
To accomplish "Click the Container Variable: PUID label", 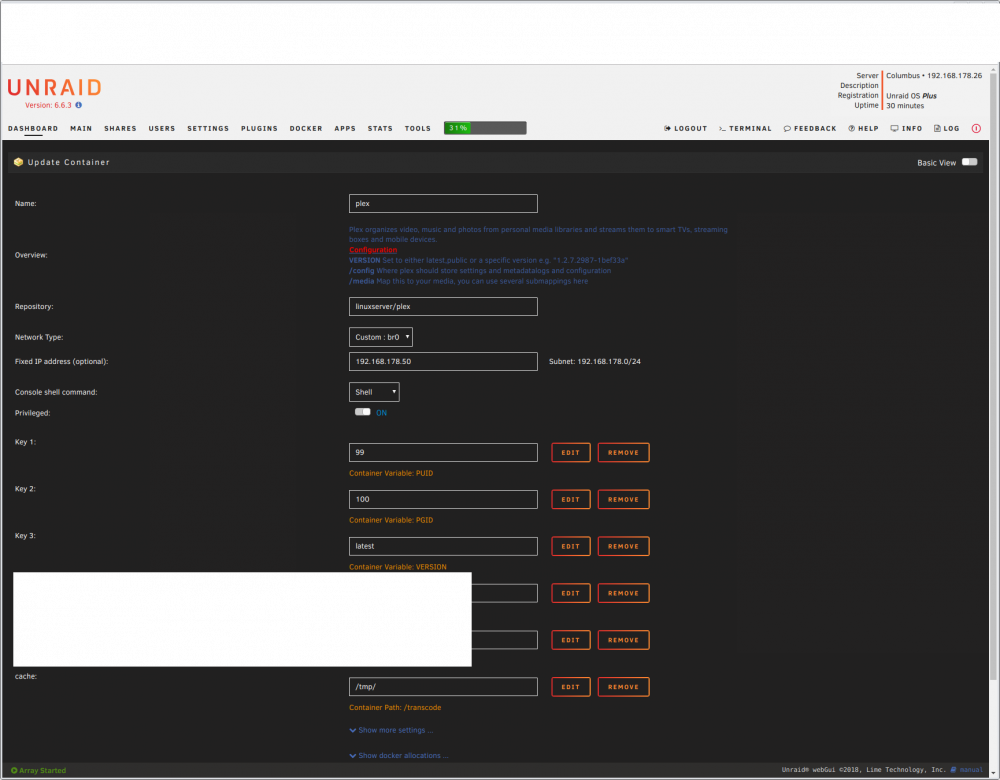I will [391, 473].
